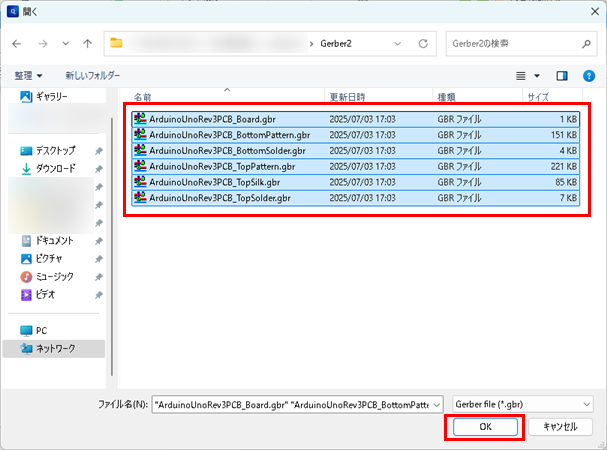The width and height of the screenshot is (607, 450).
Task: Expand the ファイル名 dropdown arrow
Action: 437,405
